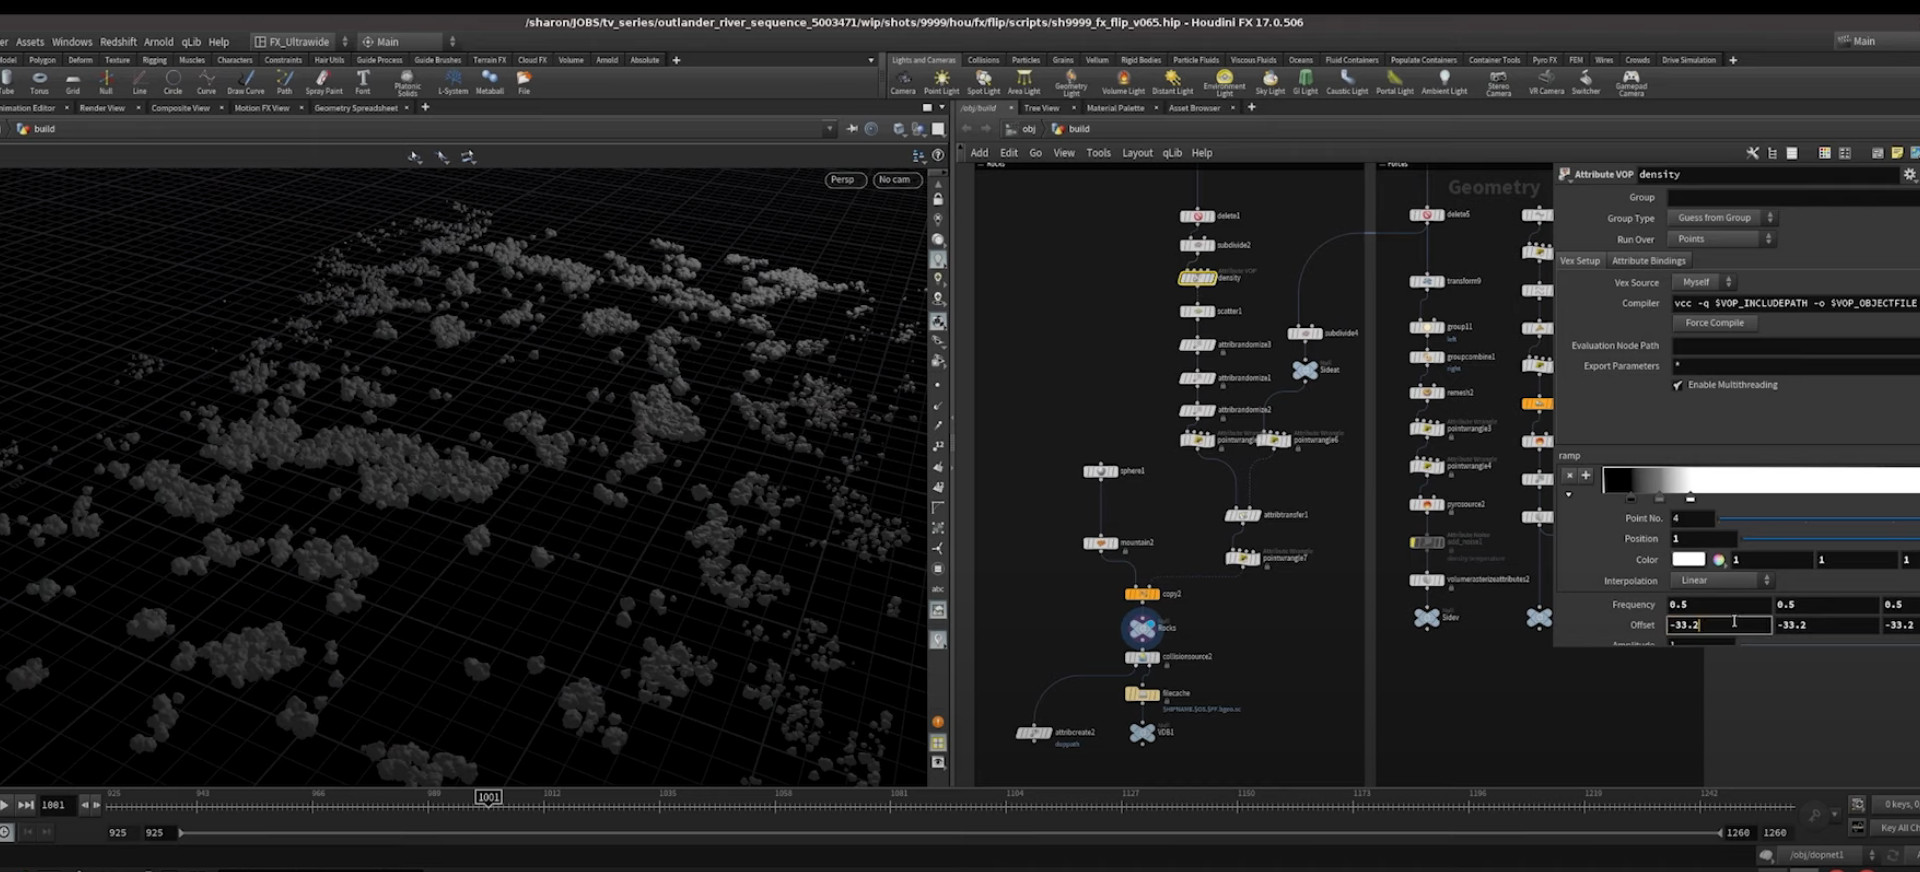
Task: Add a Volume Light from the shelf
Action: 1123,82
